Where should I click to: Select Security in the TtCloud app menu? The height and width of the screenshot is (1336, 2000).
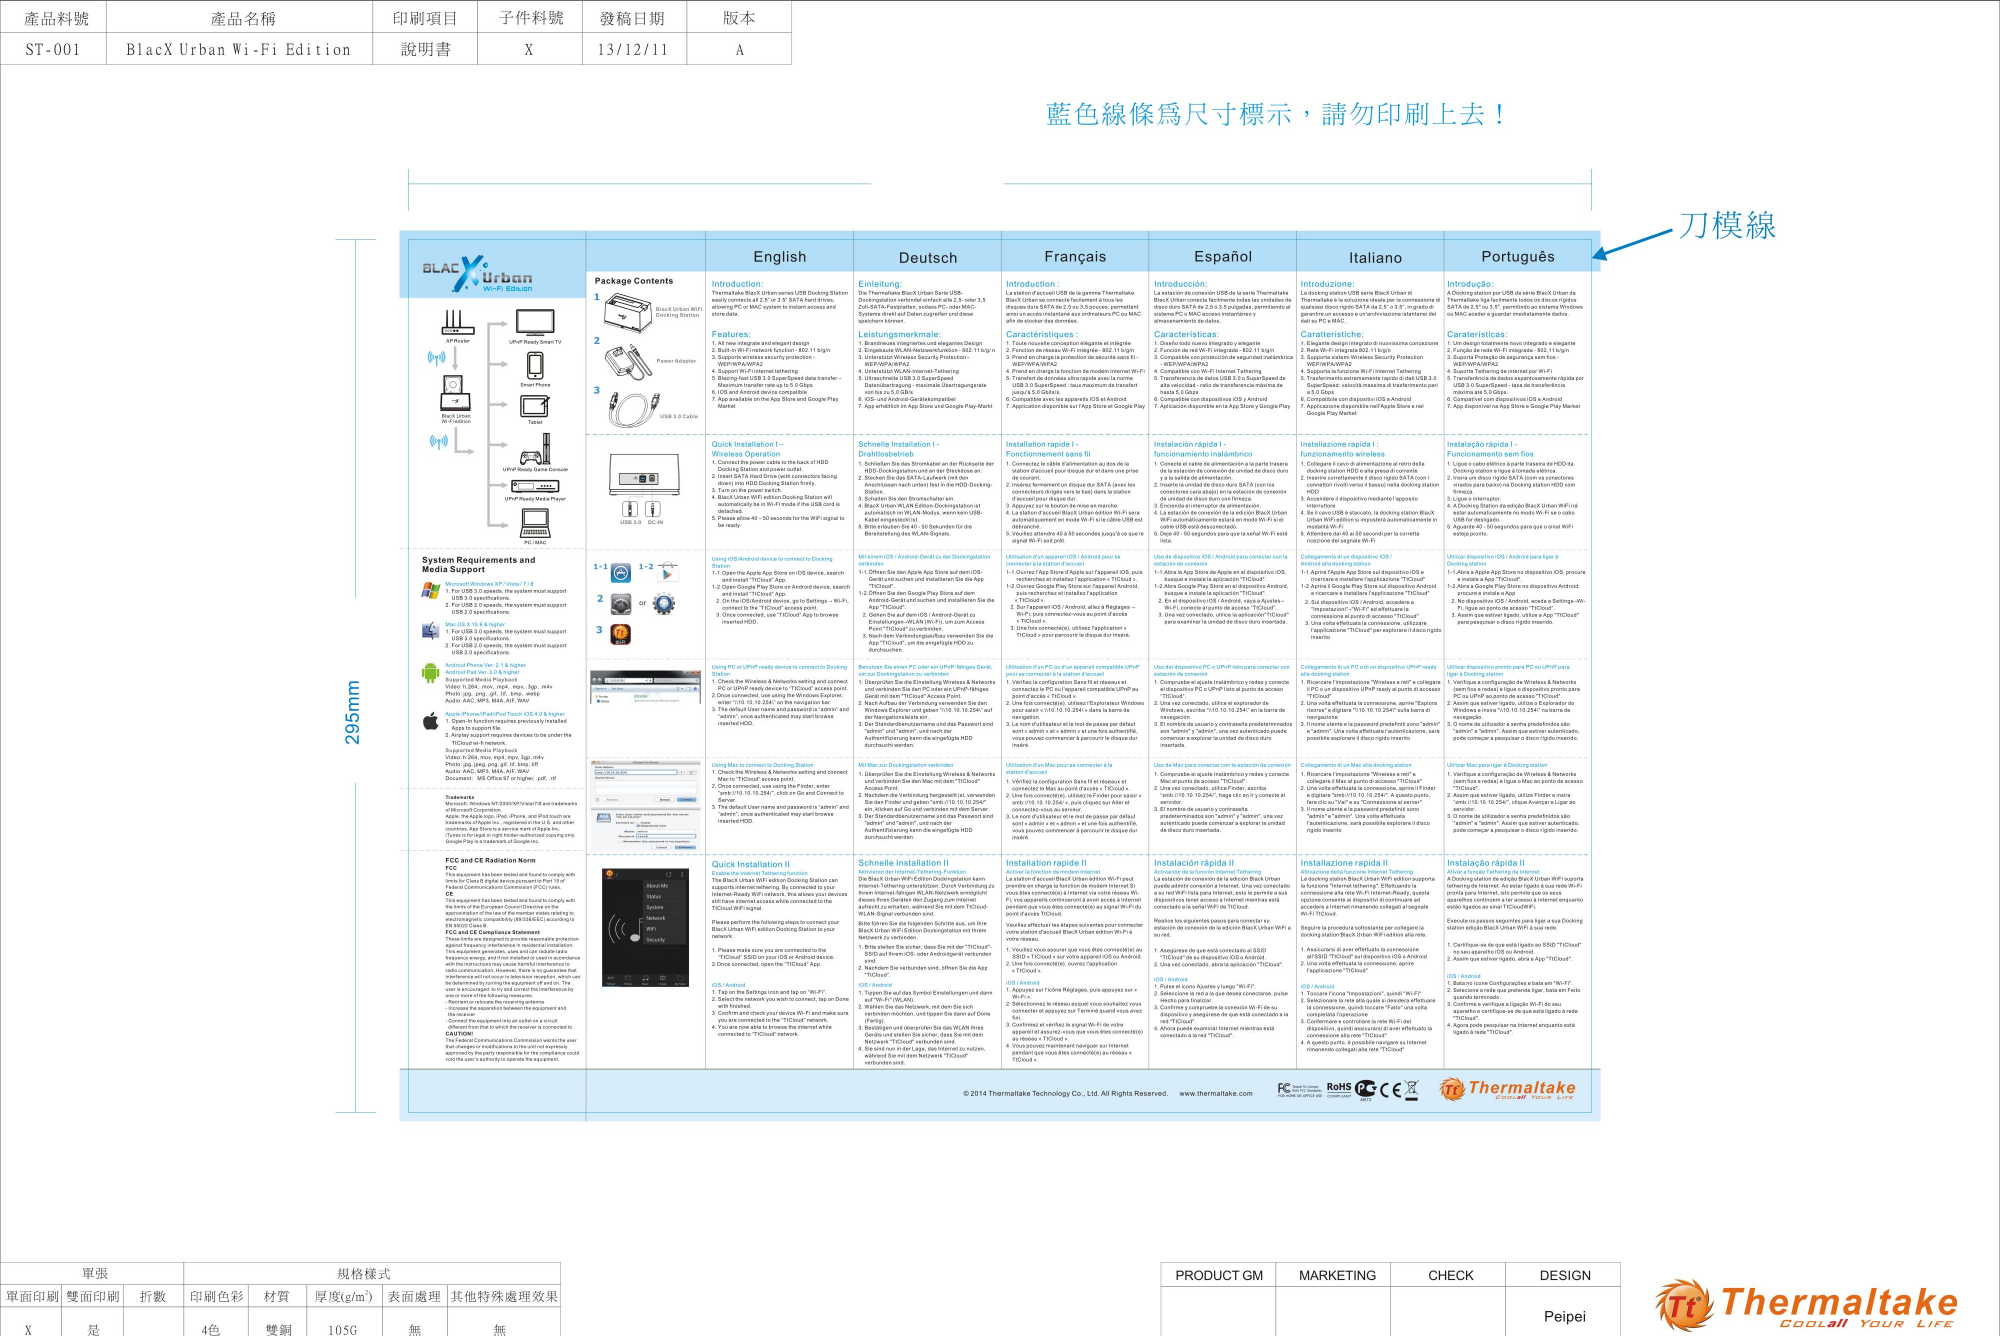point(656,939)
